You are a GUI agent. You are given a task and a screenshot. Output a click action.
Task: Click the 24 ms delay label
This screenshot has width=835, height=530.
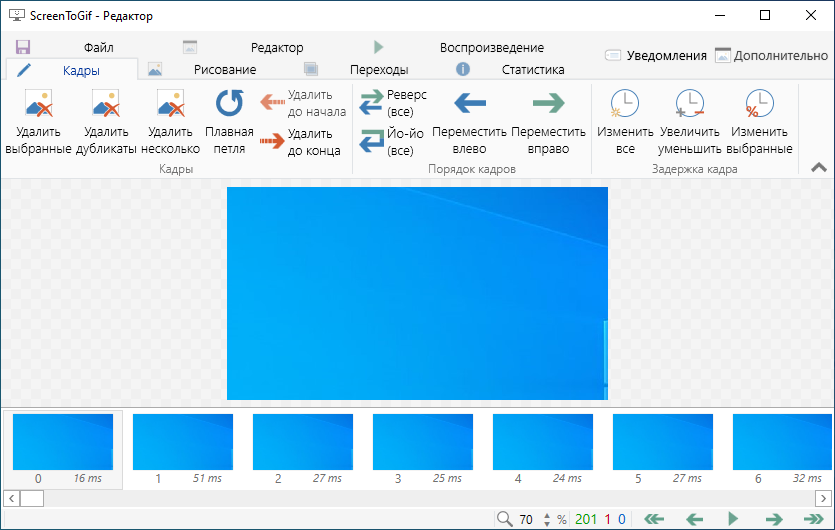[x=567, y=478]
